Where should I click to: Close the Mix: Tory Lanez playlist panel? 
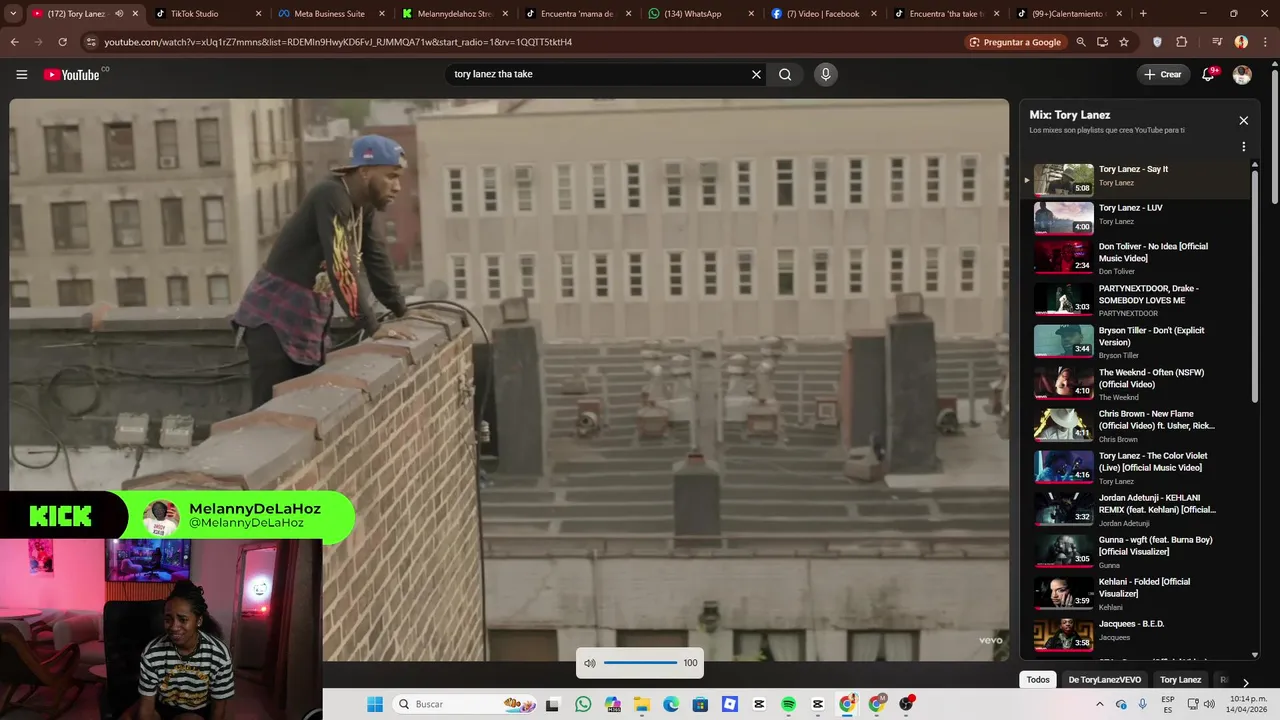click(1243, 120)
